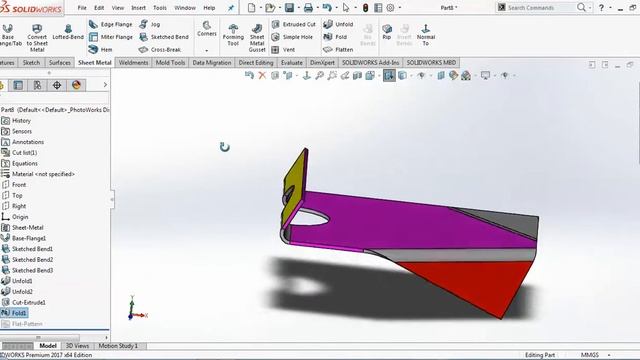Viewport: 640px width, 360px height.
Task: Open the File menu
Action: pos(82,8)
